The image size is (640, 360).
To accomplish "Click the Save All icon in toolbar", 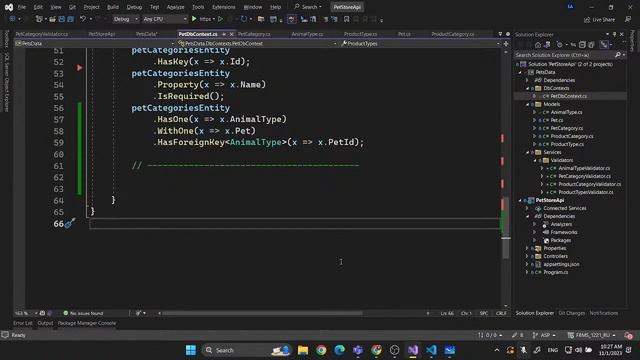I will (x=71, y=19).
